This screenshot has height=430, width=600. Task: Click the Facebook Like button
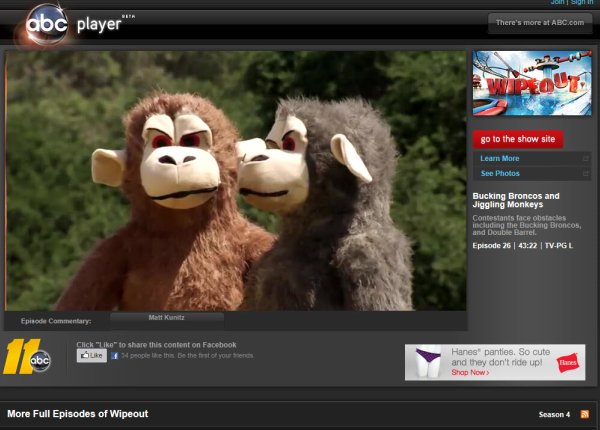(91, 355)
